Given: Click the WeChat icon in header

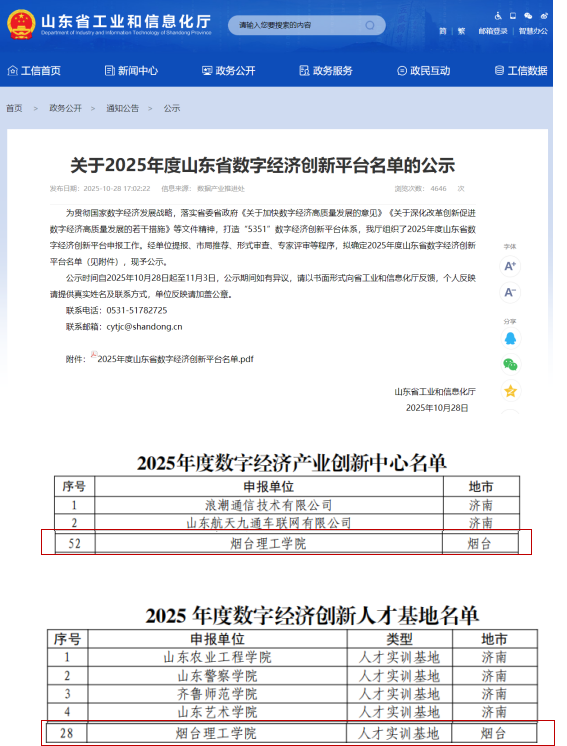Looking at the screenshot, I should (528, 16).
